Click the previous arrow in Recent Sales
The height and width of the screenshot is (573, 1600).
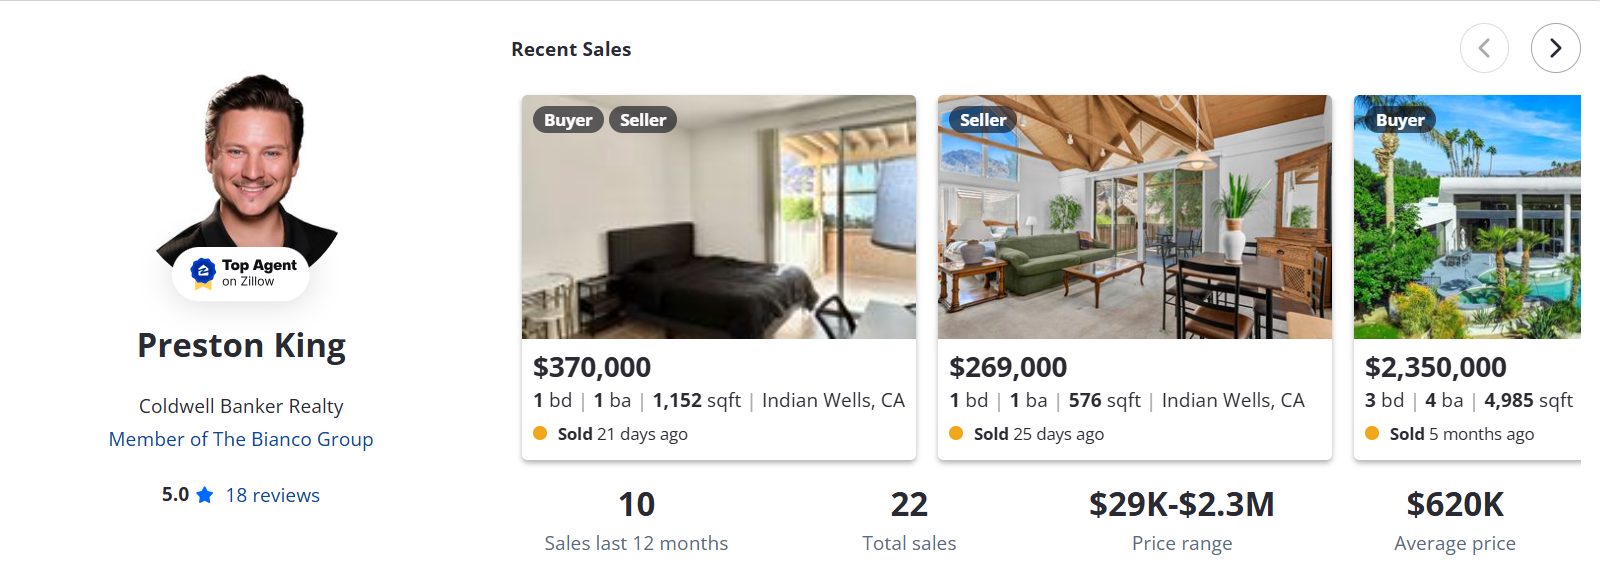tap(1484, 48)
